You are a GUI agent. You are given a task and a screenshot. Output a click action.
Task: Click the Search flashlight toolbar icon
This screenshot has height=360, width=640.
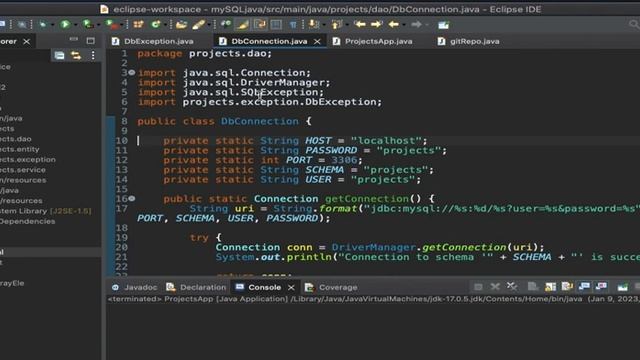point(198,24)
